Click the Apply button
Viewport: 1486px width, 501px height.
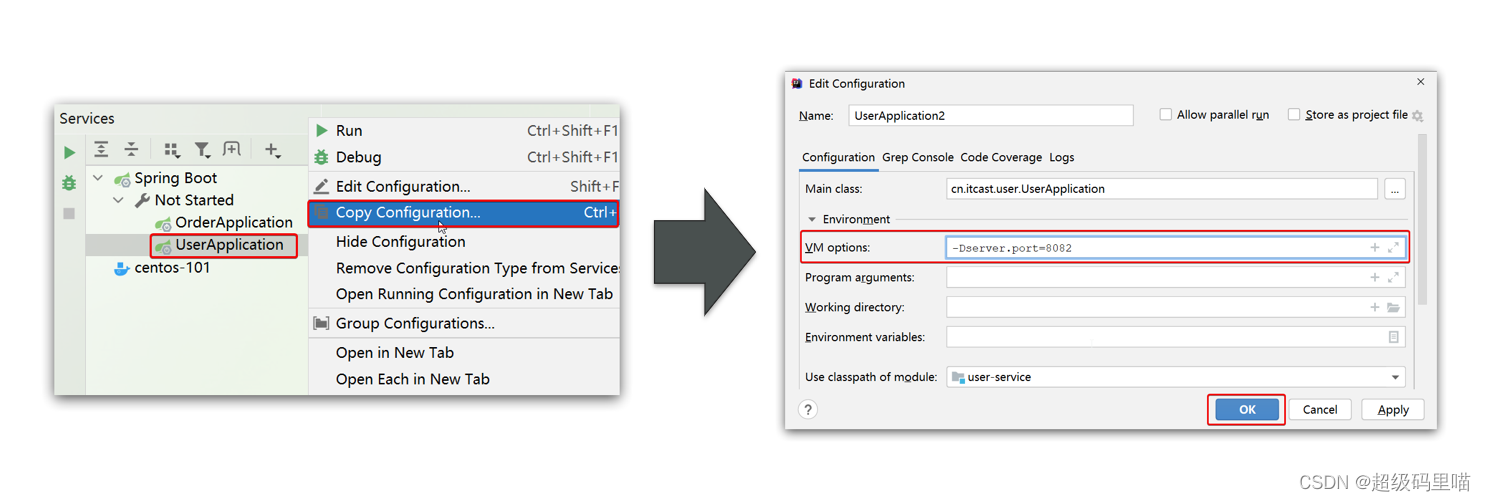click(x=1393, y=409)
